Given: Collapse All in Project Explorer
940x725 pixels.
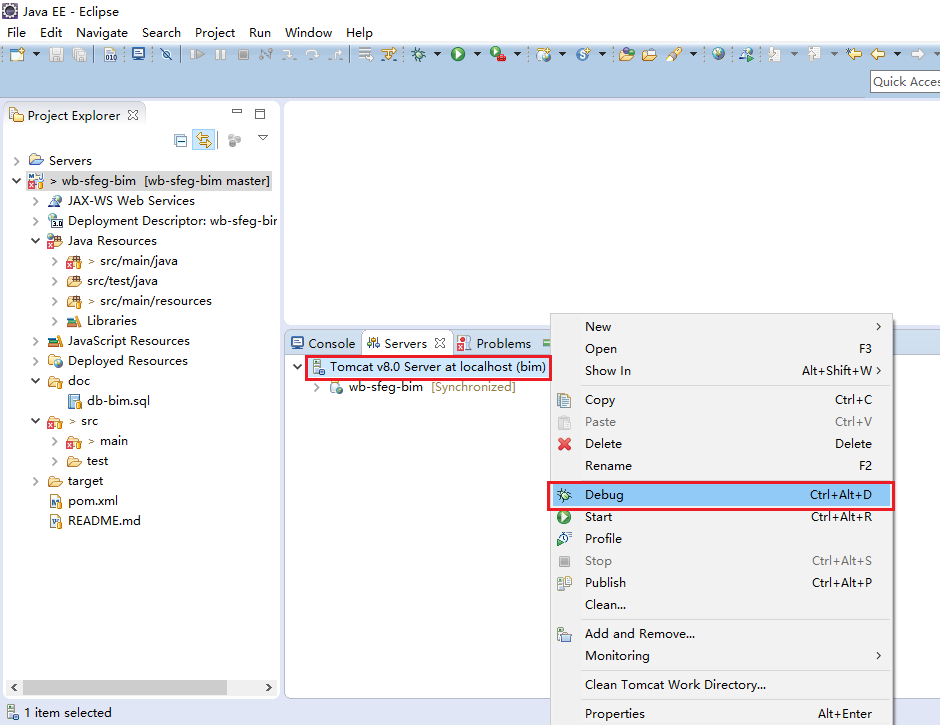Looking at the screenshot, I should pyautogui.click(x=180, y=140).
